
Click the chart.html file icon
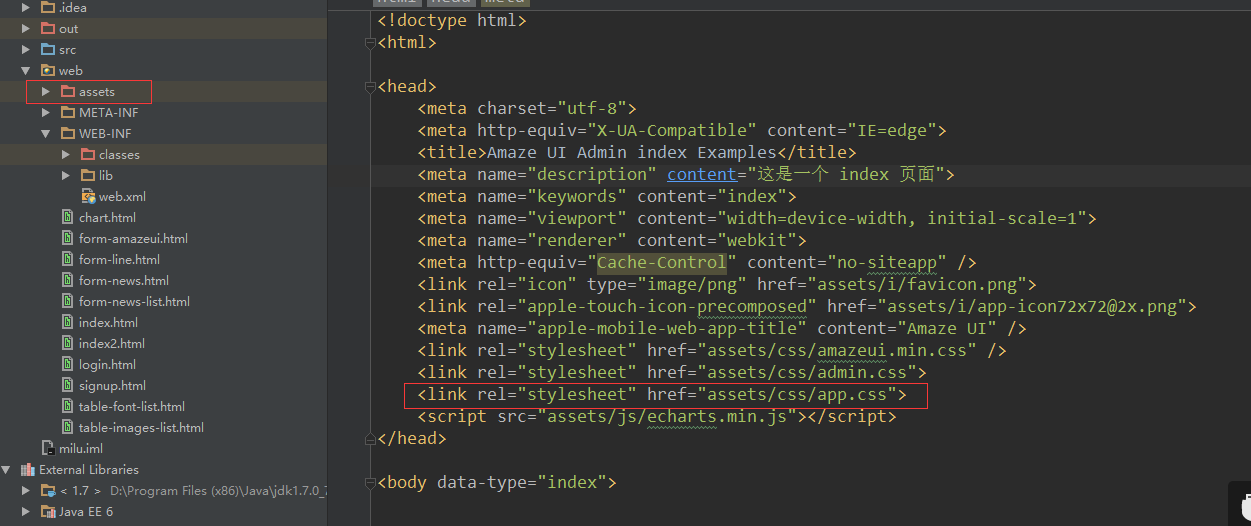pyautogui.click(x=69, y=217)
